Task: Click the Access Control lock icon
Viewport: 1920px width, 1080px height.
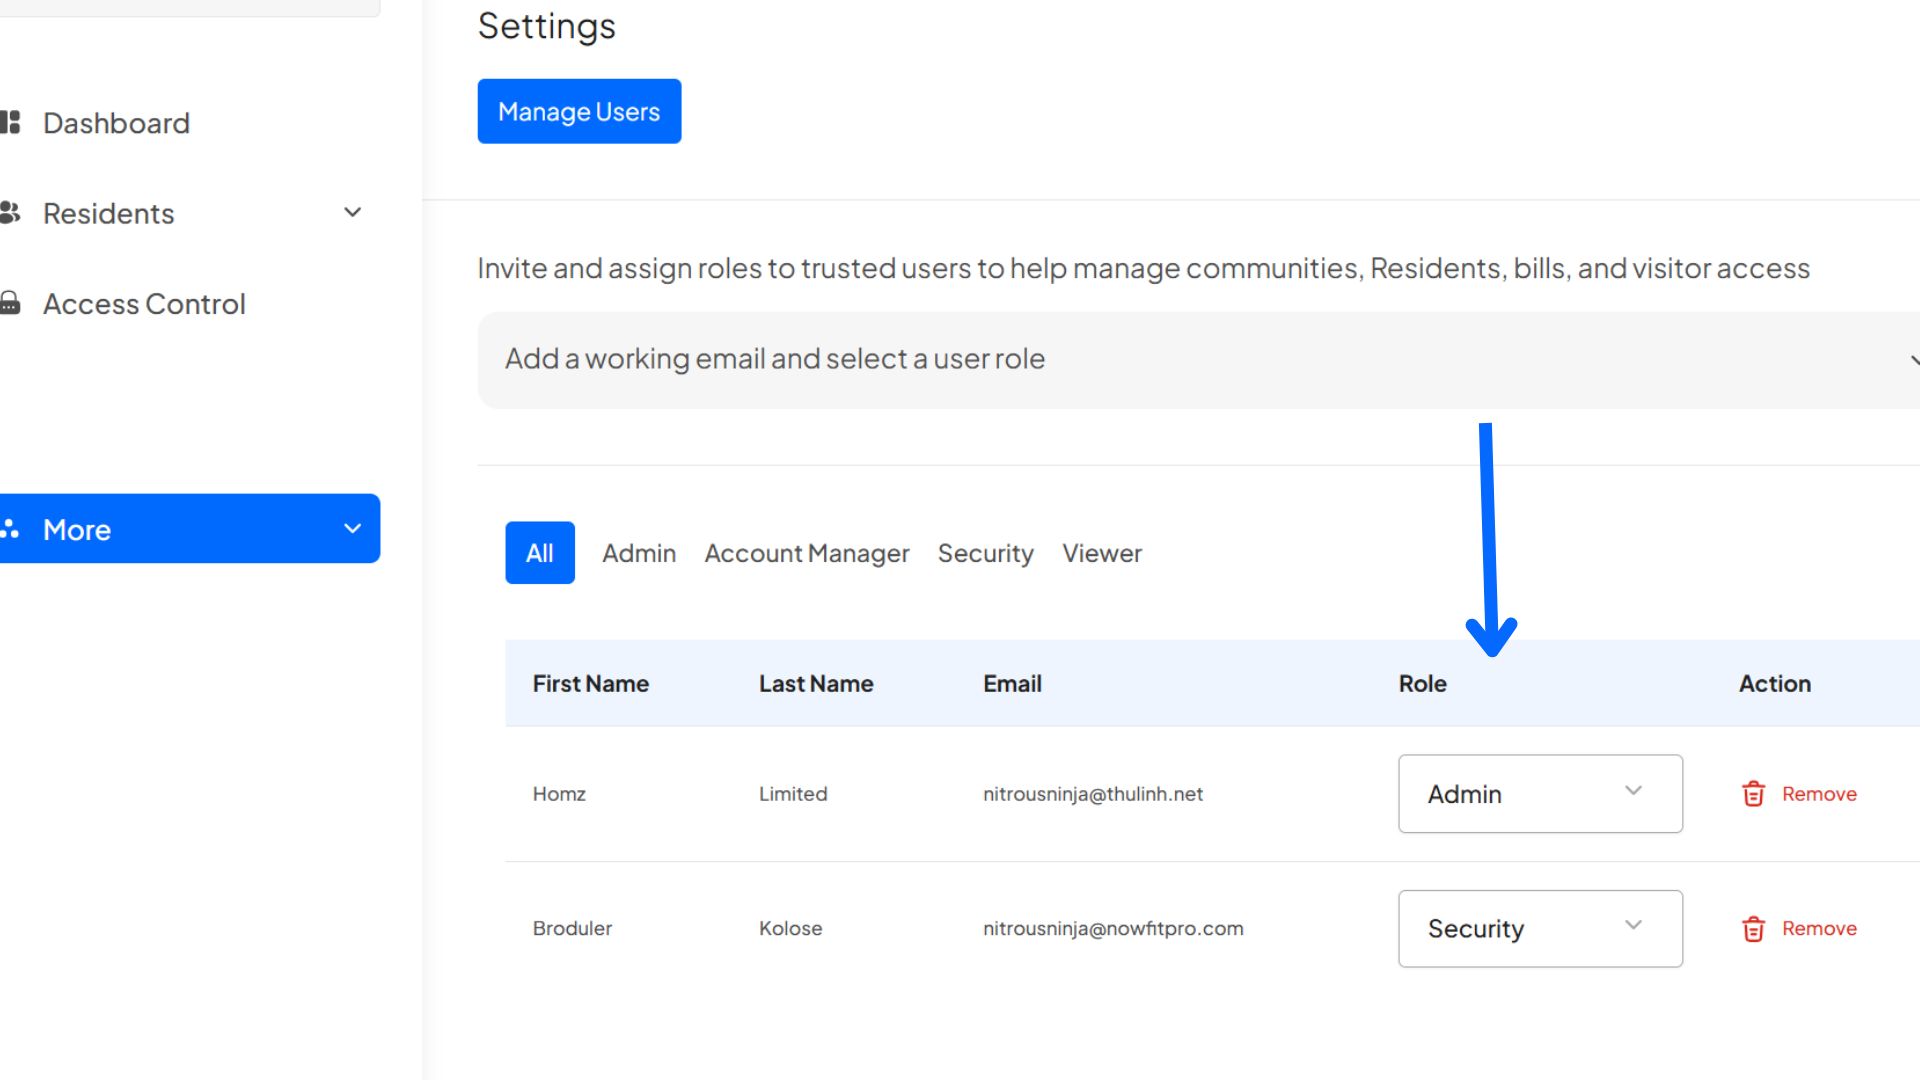Action: coord(11,303)
